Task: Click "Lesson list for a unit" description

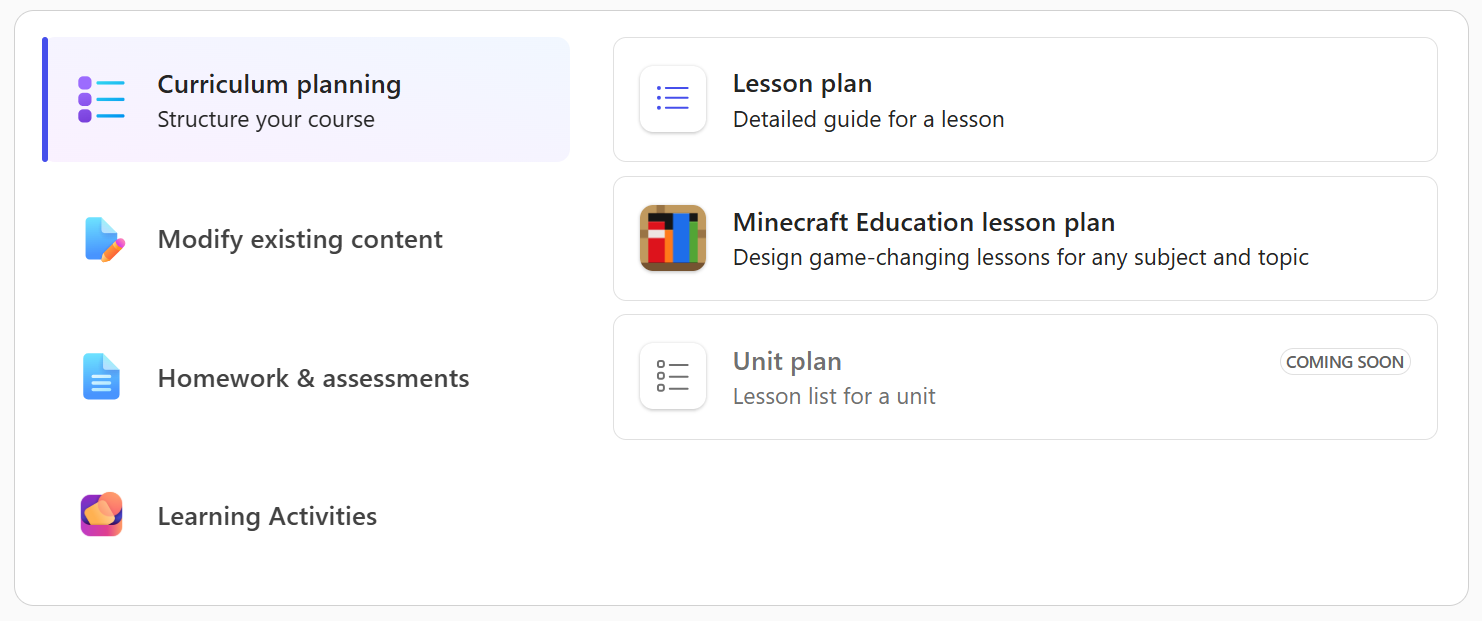Action: coord(834,396)
